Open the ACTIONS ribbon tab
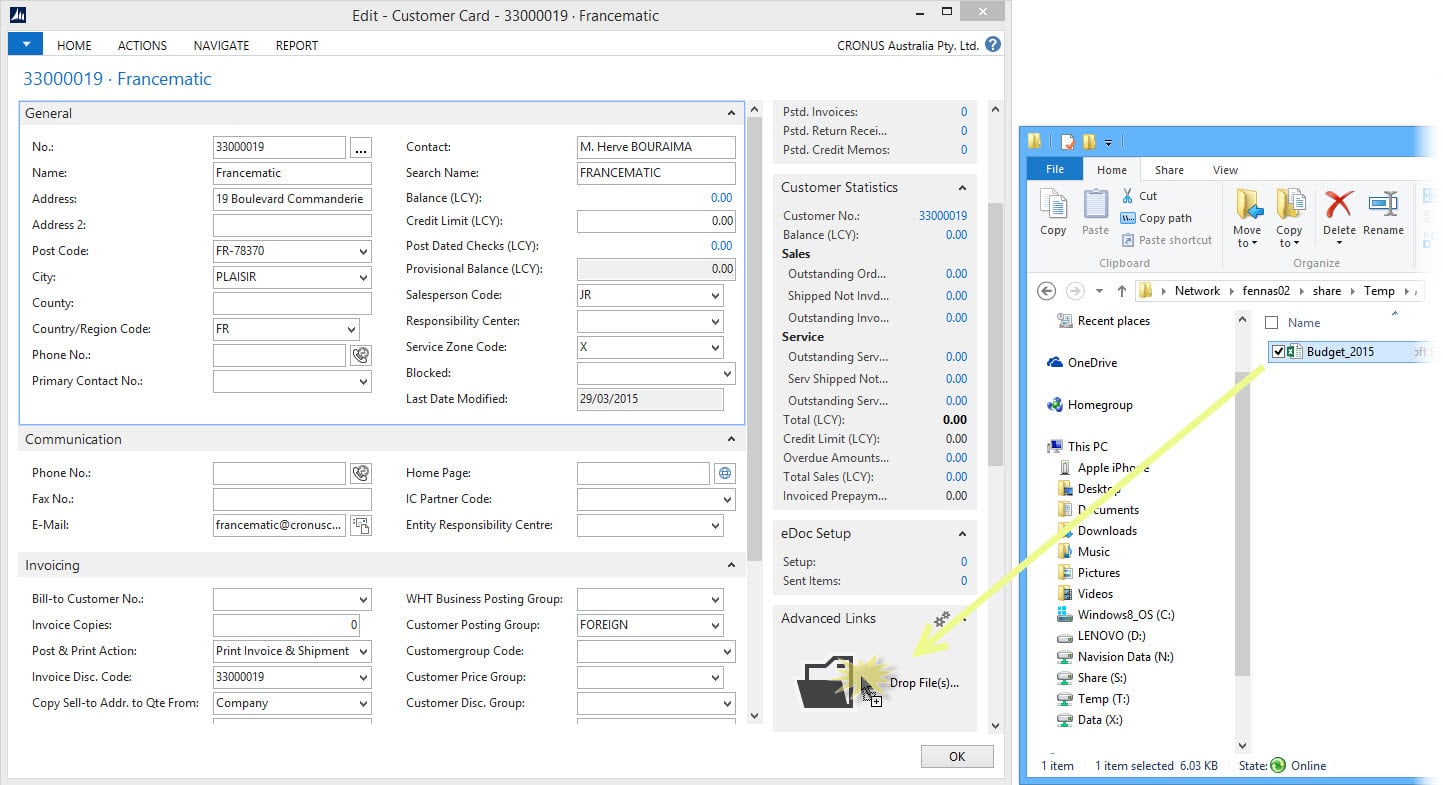The image size is (1443, 785). pyautogui.click(x=142, y=45)
